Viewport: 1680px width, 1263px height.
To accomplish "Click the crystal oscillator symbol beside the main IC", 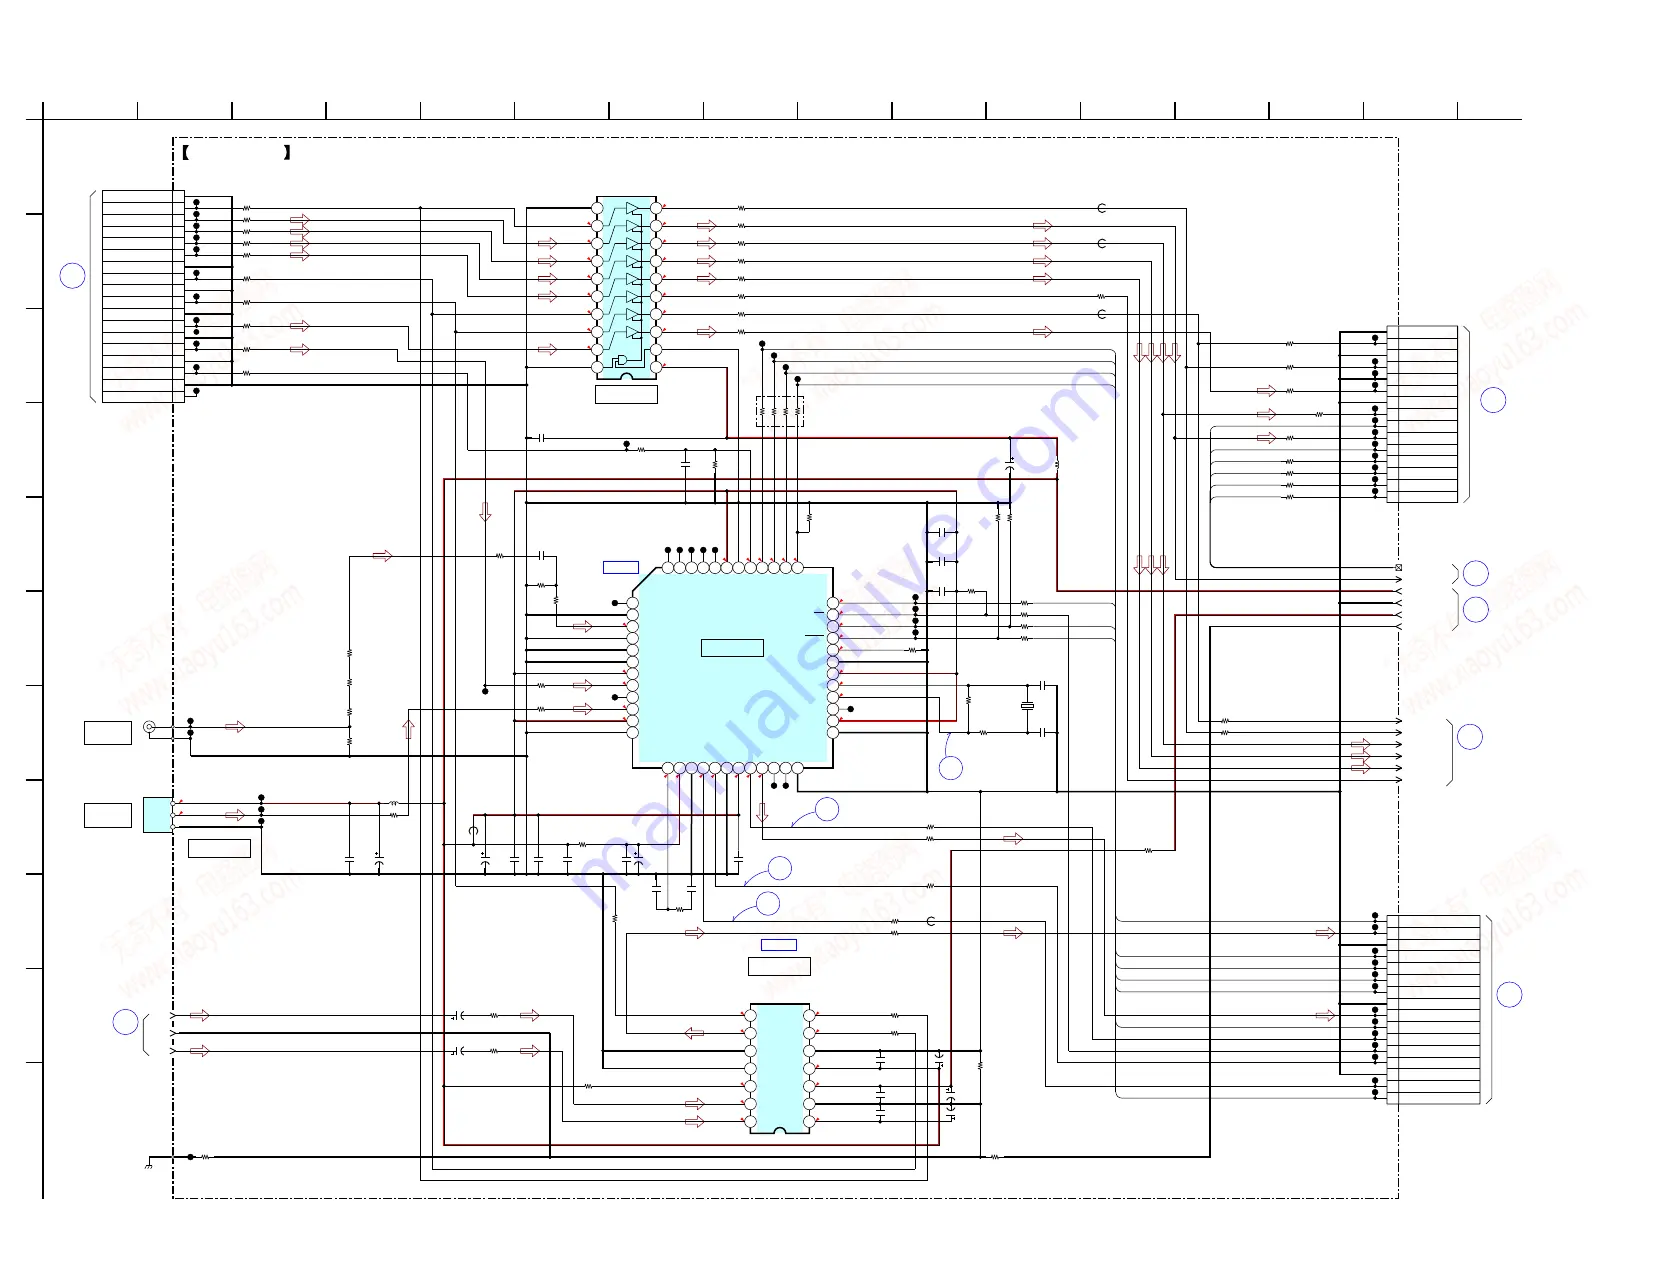I will (x=1027, y=706).
